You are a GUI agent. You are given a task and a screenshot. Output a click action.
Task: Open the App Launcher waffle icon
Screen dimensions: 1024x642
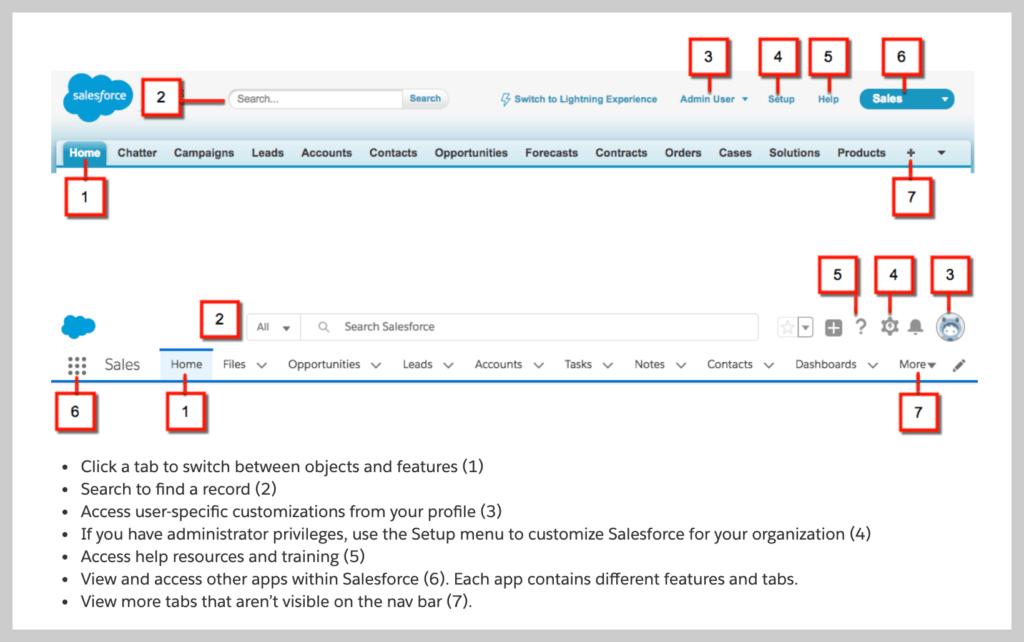[x=77, y=365]
